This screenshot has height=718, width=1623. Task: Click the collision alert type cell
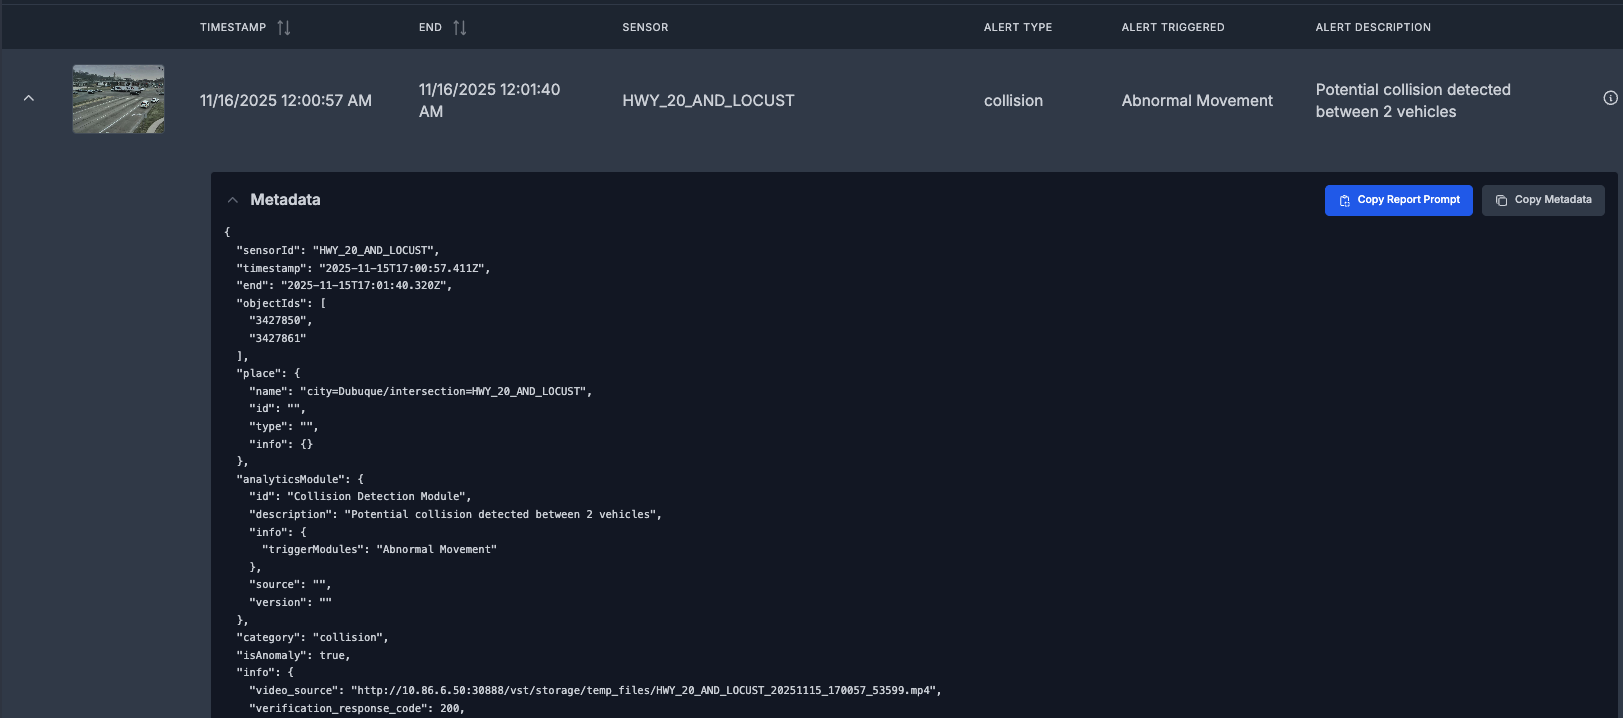click(x=1013, y=101)
